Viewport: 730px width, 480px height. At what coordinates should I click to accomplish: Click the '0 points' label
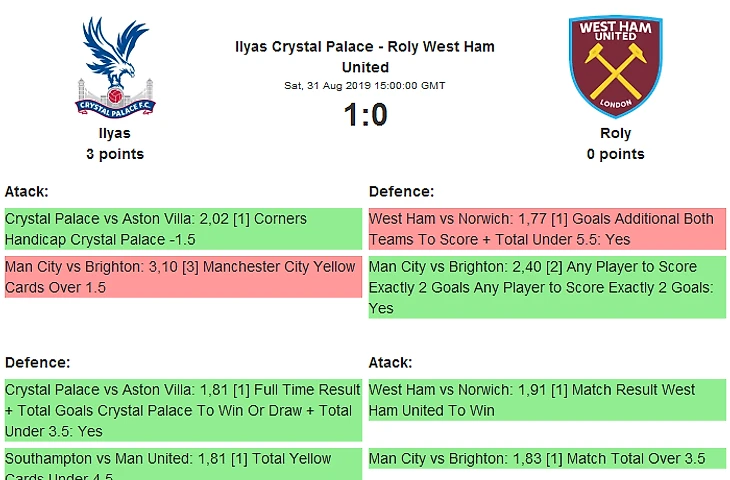pos(615,154)
